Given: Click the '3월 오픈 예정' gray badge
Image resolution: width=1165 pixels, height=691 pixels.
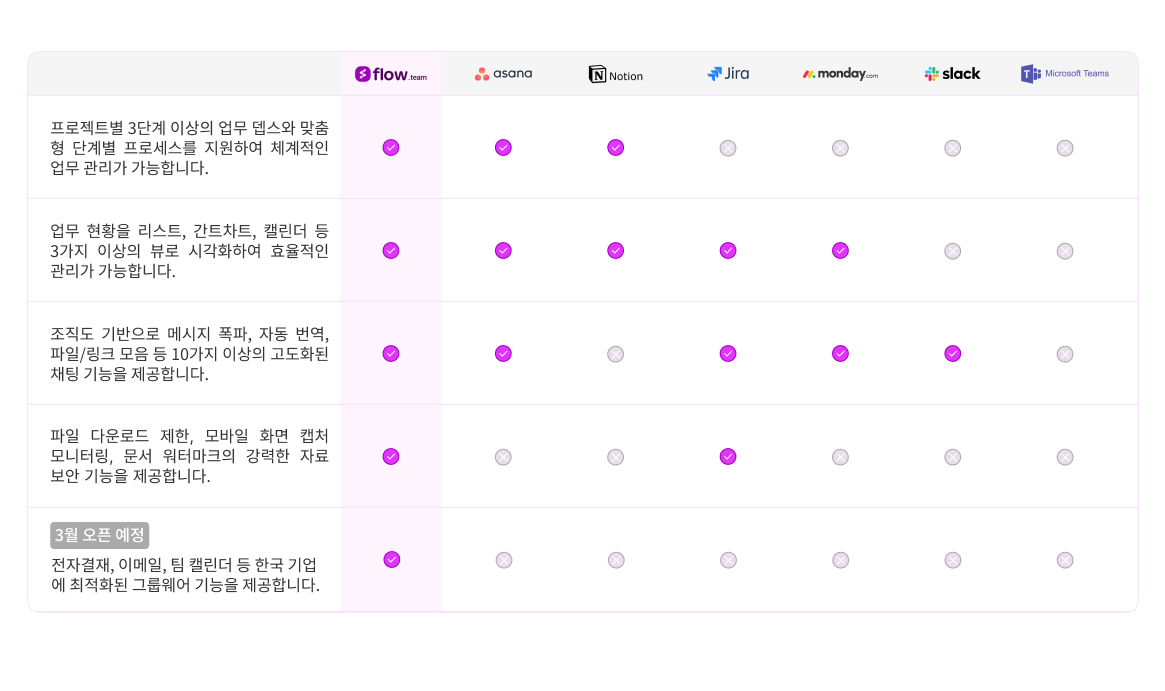Looking at the screenshot, I should [100, 535].
